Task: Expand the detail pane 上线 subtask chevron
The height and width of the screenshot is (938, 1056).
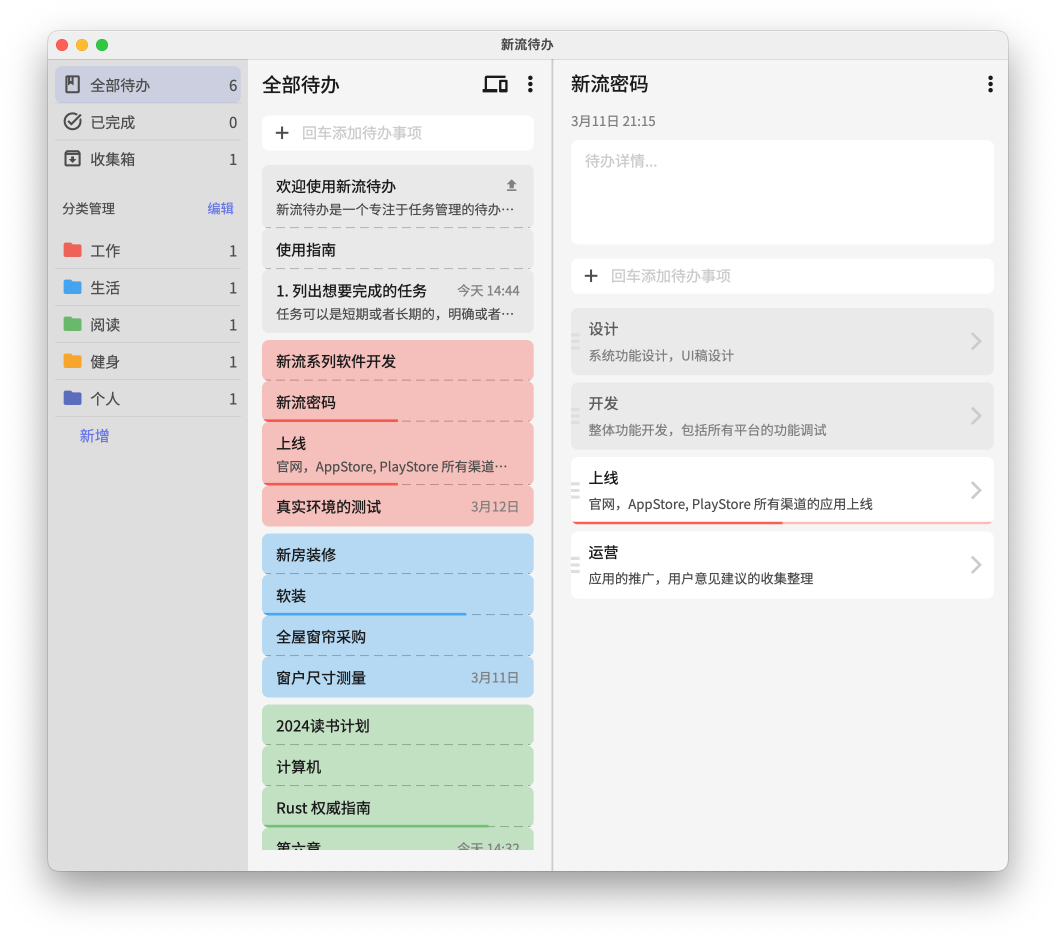Action: (976, 490)
